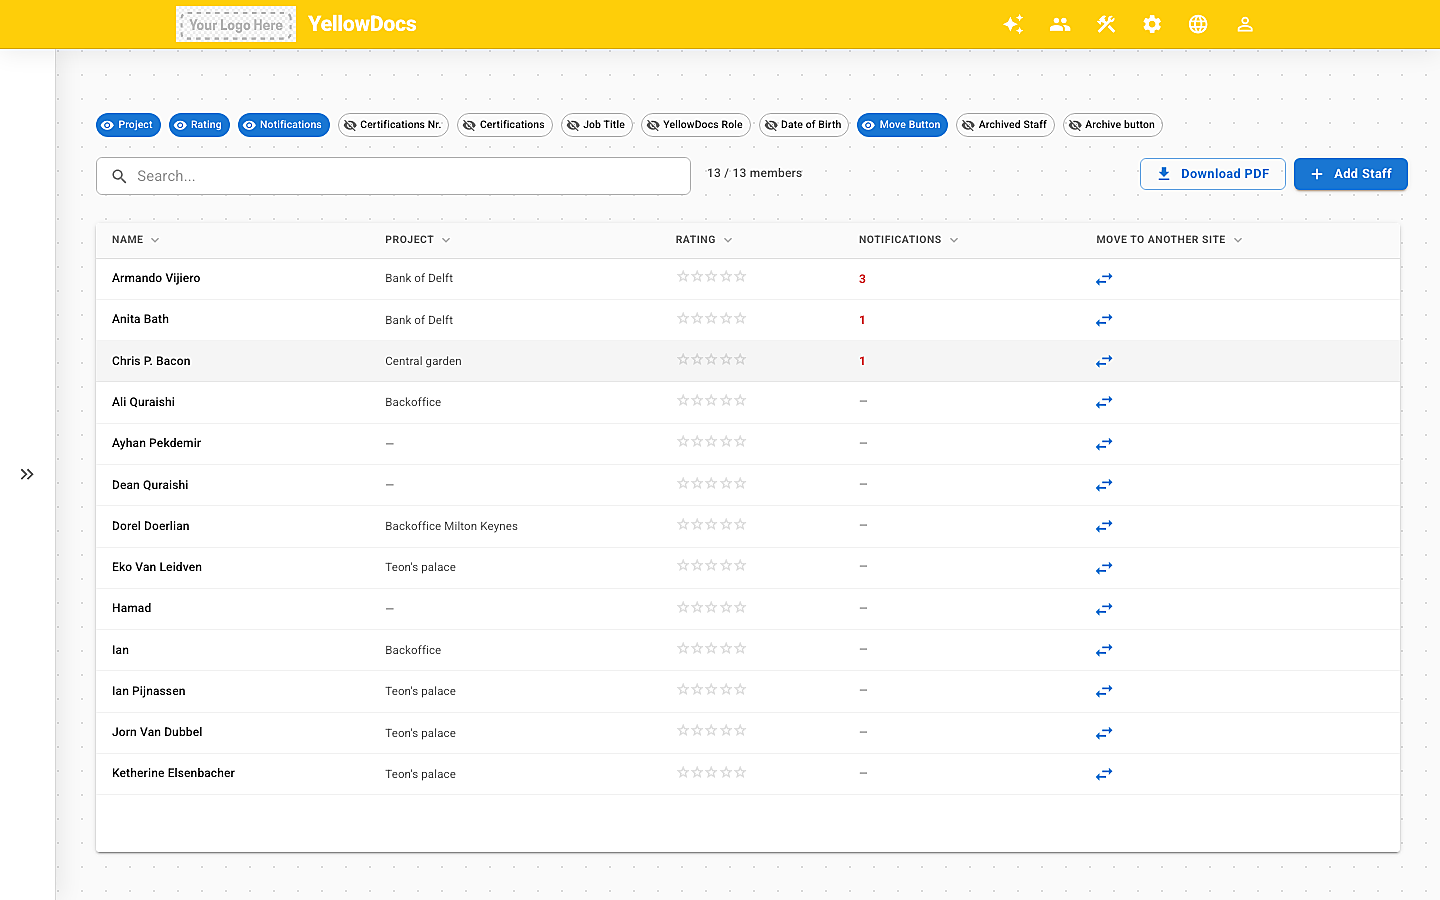Click the move icon for Dean Quraishi

click(x=1104, y=485)
